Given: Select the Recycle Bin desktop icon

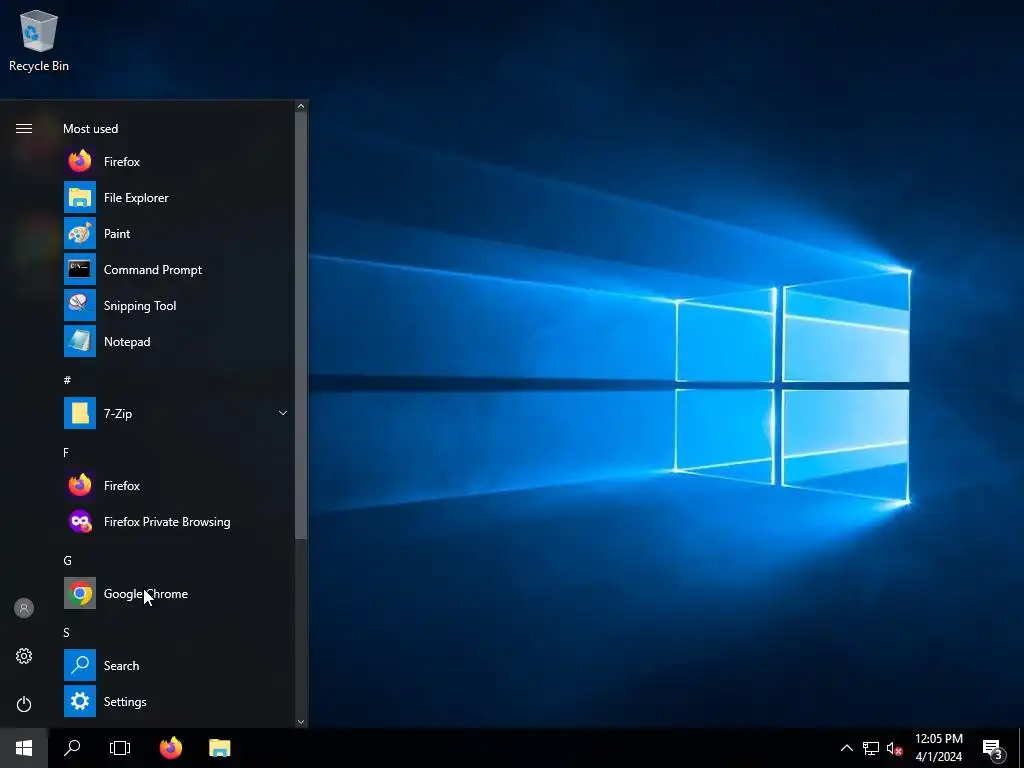Looking at the screenshot, I should pyautogui.click(x=39, y=40).
